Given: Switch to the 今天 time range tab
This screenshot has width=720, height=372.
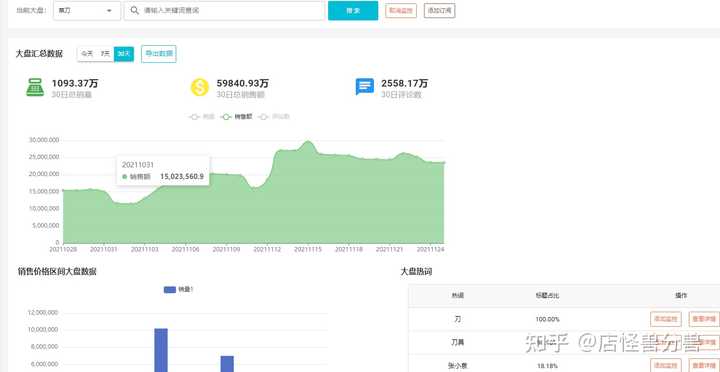Looking at the screenshot, I should point(87,54).
